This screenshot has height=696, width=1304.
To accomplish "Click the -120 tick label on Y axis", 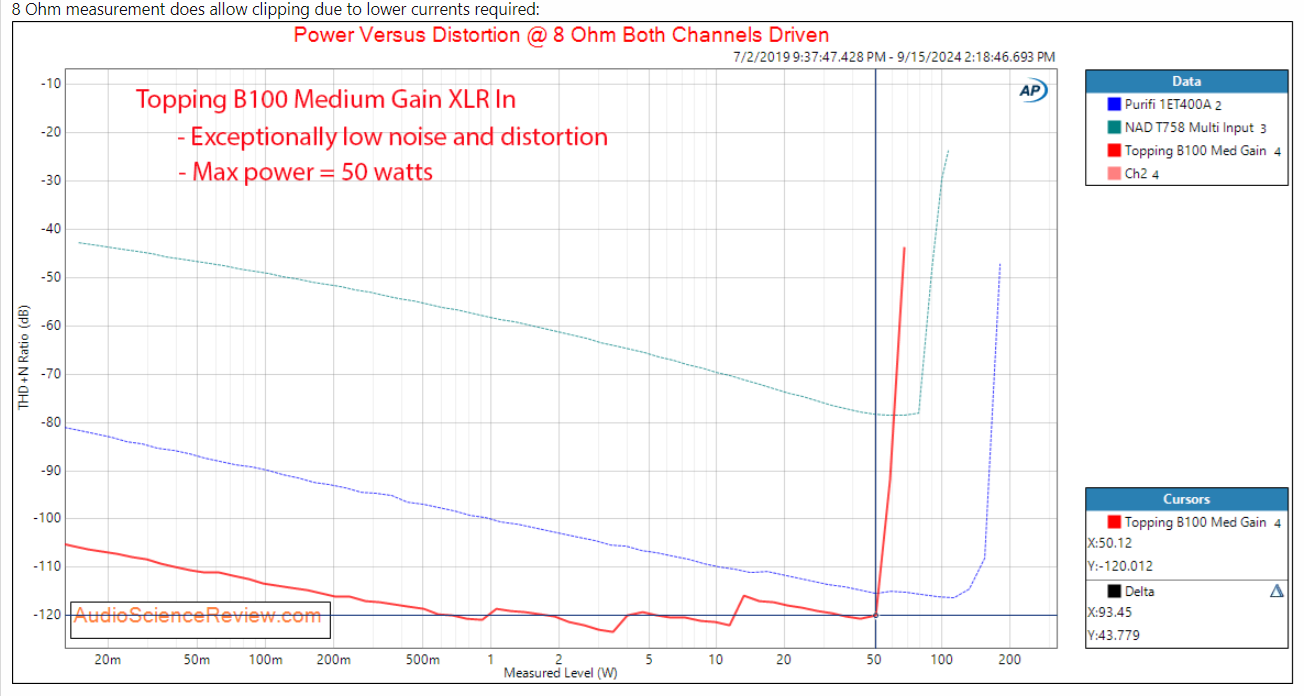I will click(46, 615).
